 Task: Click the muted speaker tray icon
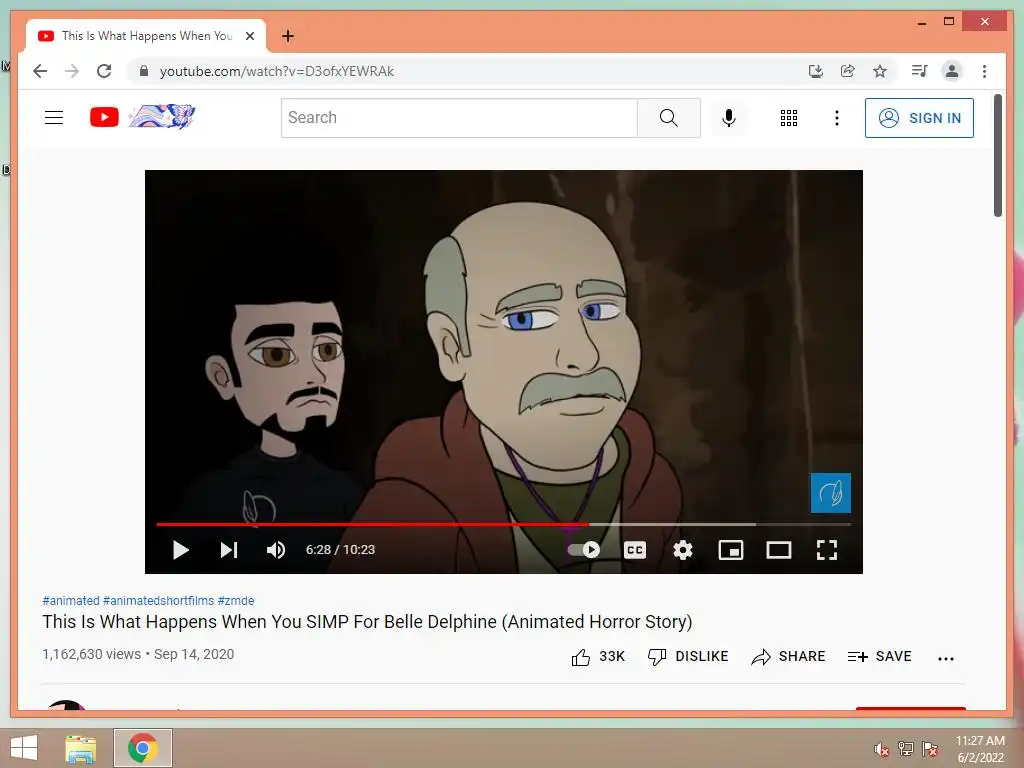[x=882, y=749]
